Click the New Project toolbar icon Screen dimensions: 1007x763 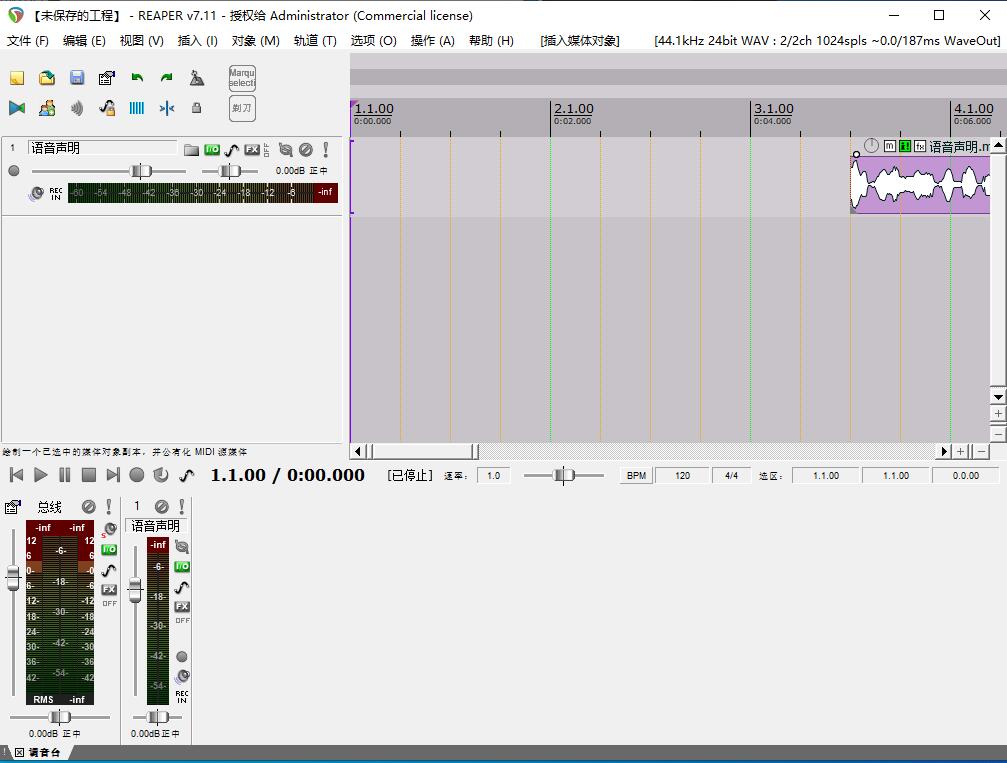17,78
